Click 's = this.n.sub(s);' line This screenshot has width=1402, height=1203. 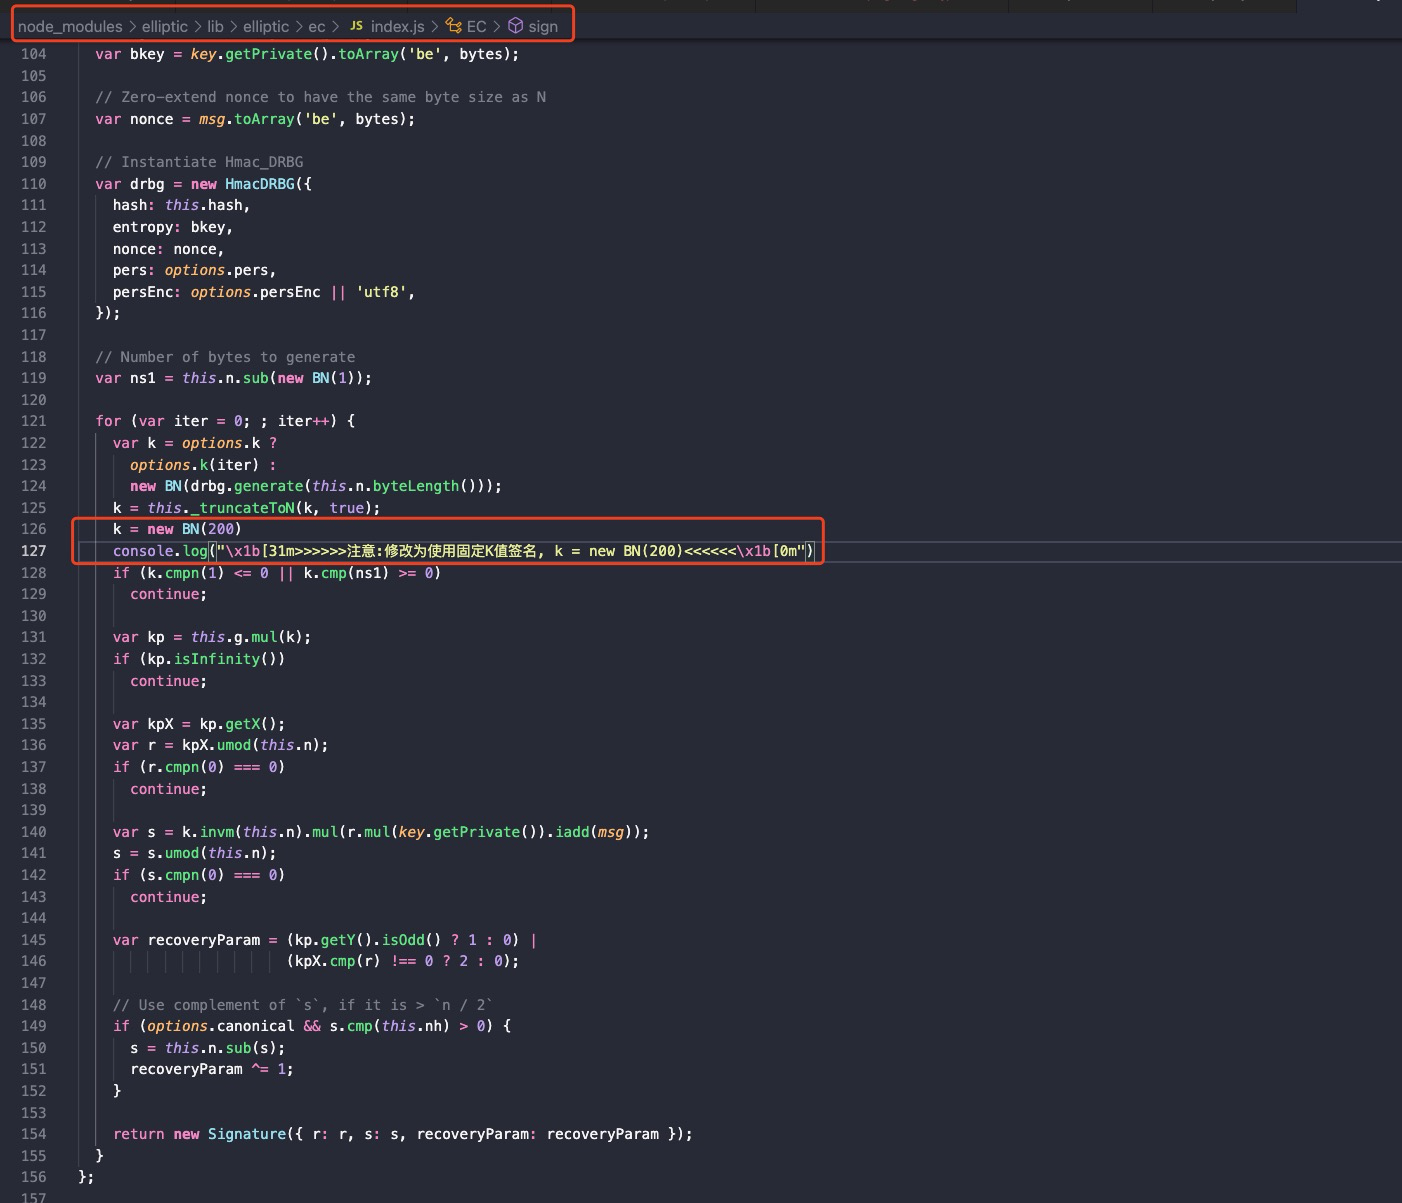pos(207,1048)
